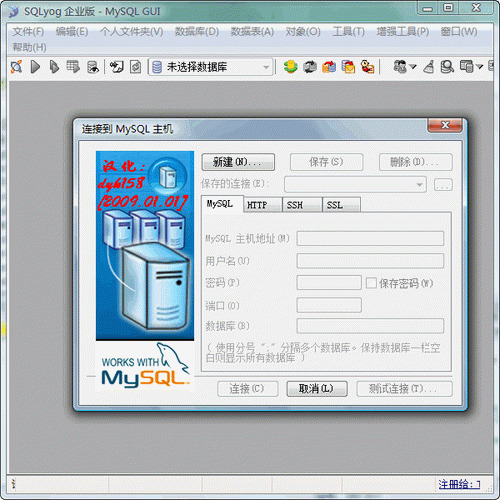The width and height of the screenshot is (500, 500).
Task: Open the 窗口(W) menu
Action: (459, 32)
